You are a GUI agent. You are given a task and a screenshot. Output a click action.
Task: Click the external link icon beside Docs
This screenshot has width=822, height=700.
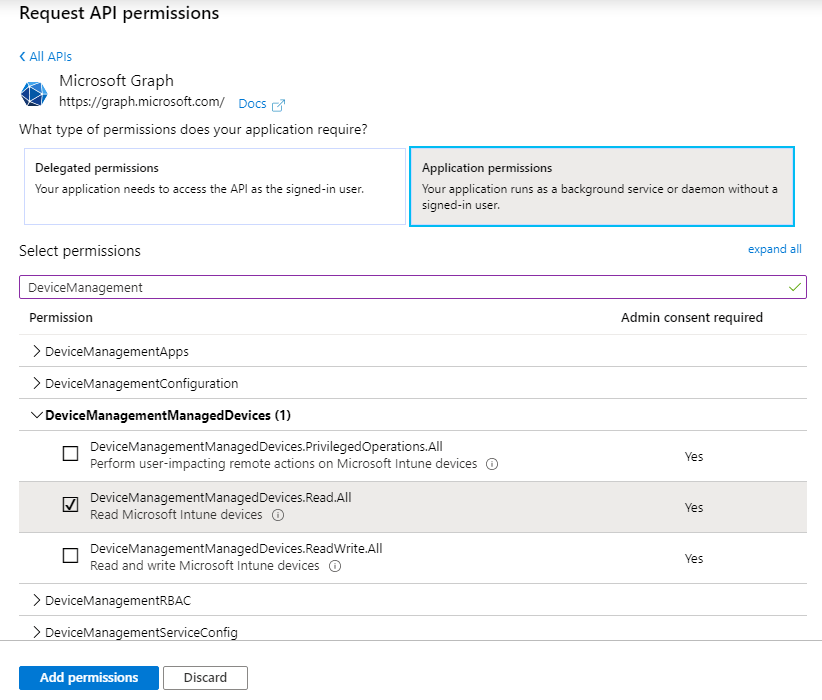(x=279, y=105)
